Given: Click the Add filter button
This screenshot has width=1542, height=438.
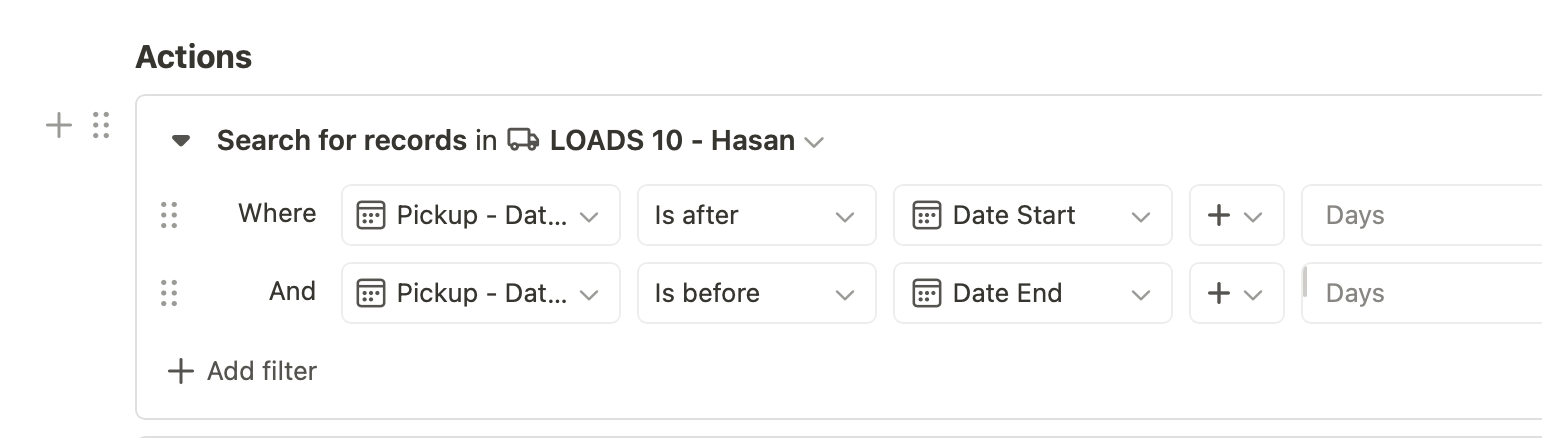Looking at the screenshot, I should 242,372.
